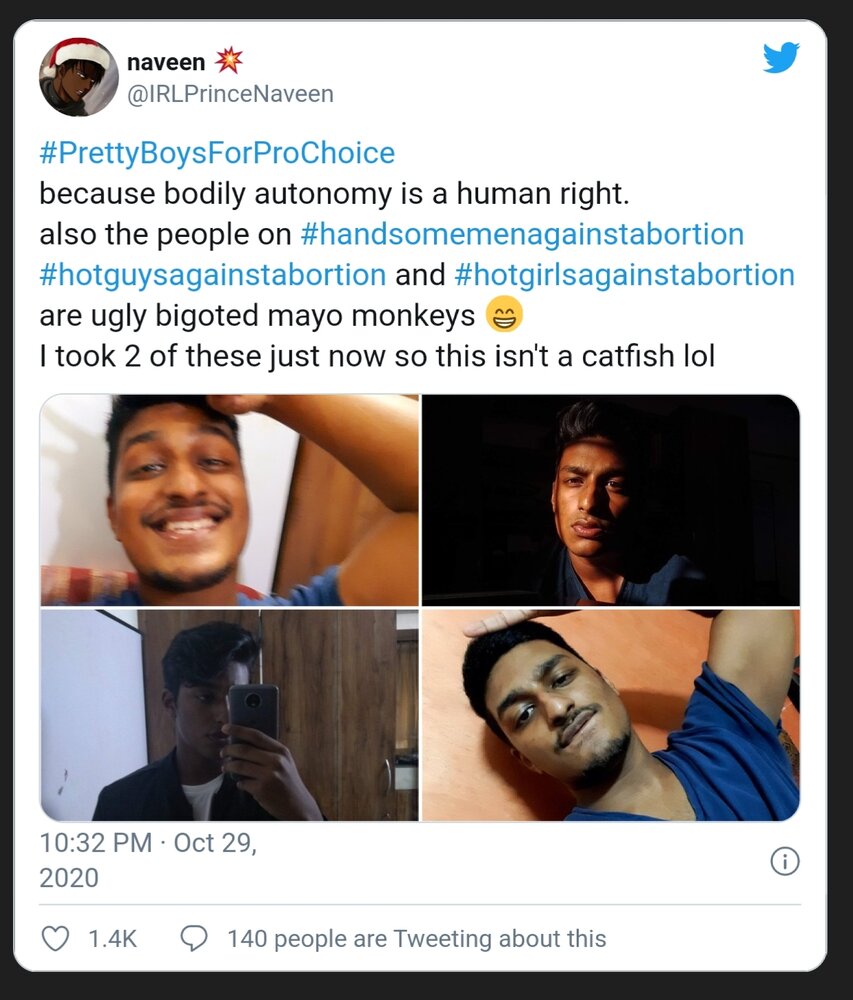Click the collision emoji beside naveen

click(x=228, y=61)
